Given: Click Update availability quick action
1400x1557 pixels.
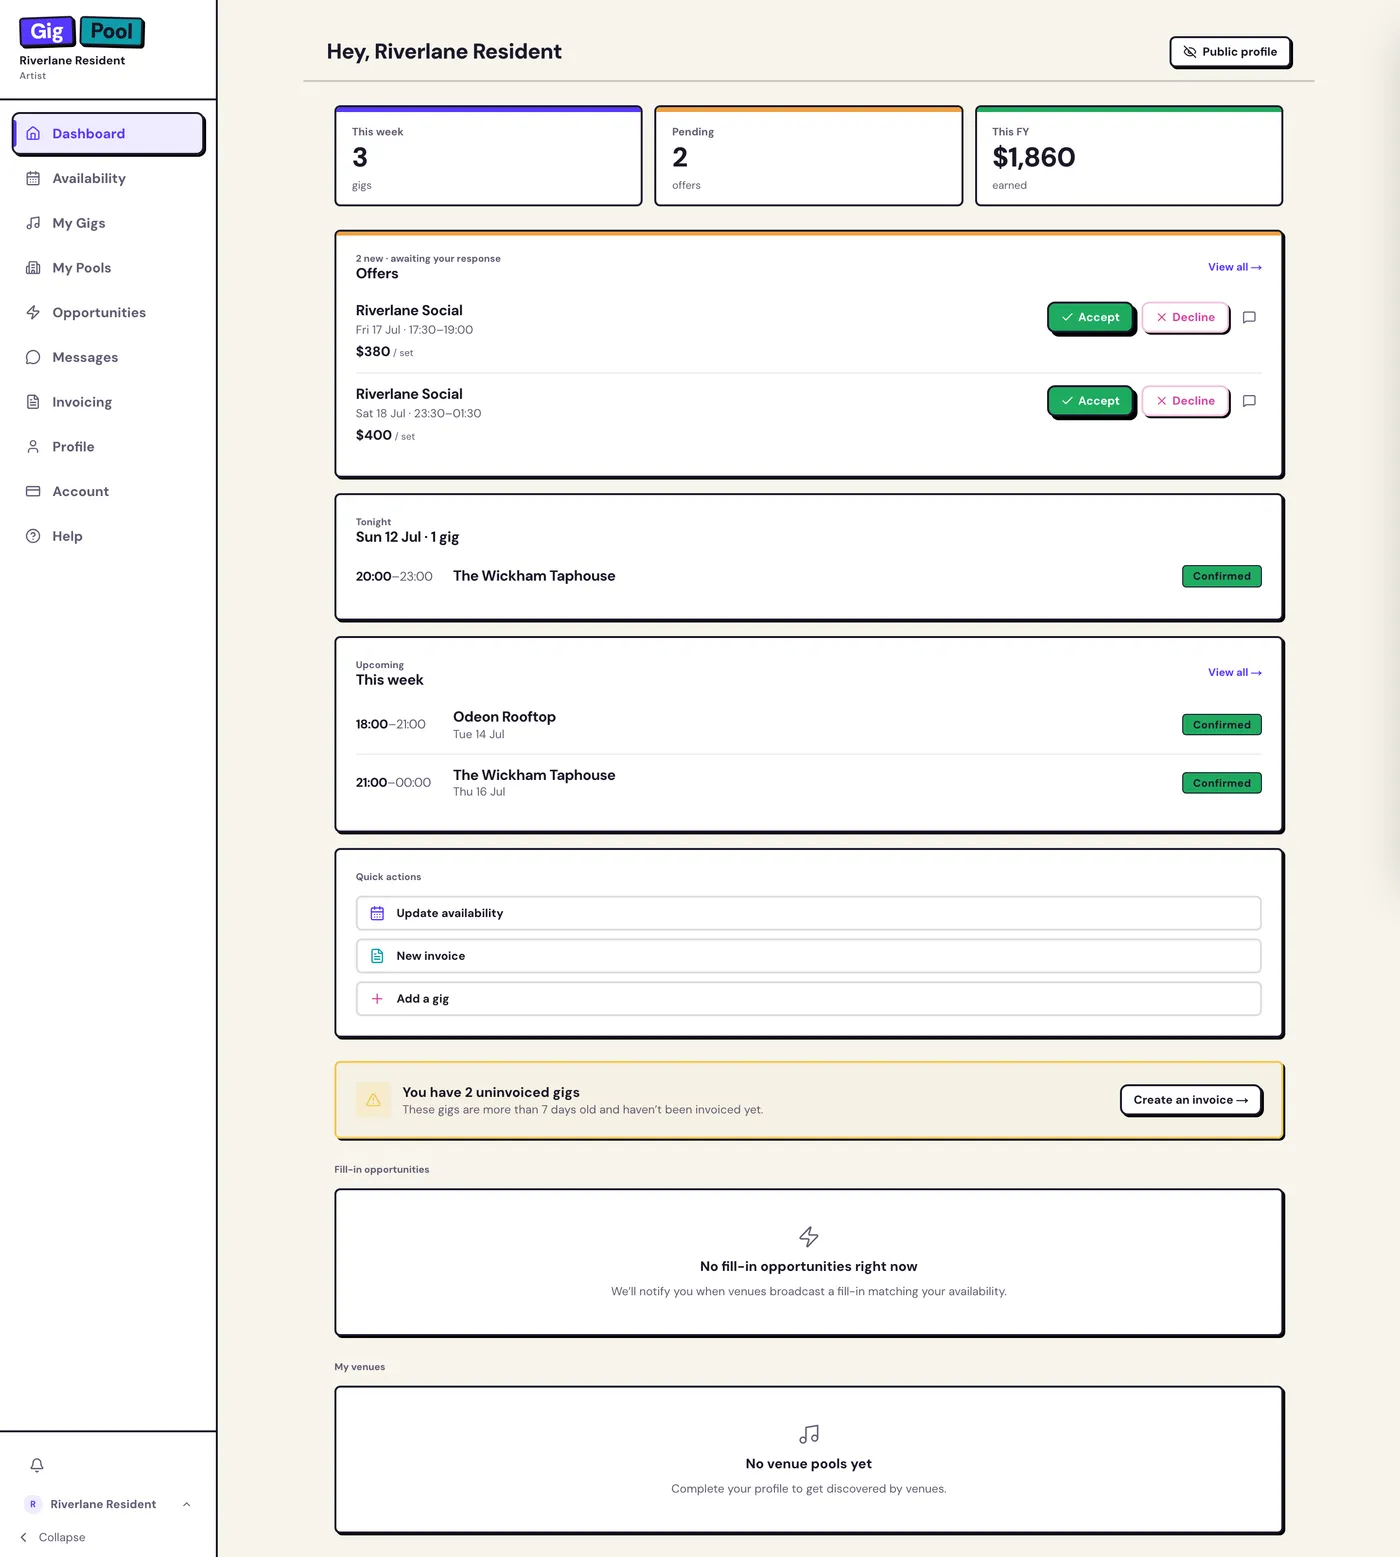Looking at the screenshot, I should point(808,913).
